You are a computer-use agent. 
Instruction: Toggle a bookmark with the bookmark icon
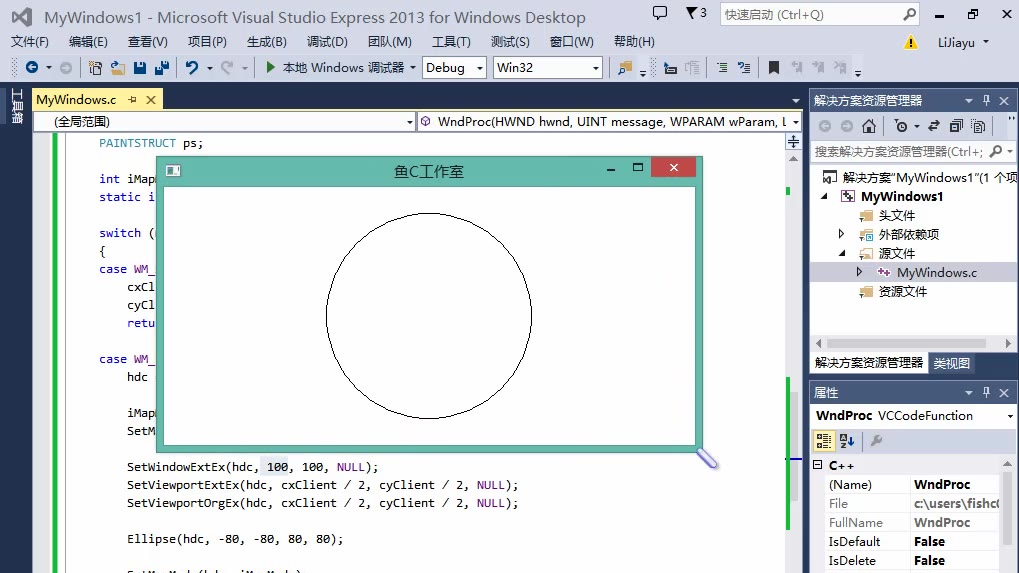pos(773,68)
